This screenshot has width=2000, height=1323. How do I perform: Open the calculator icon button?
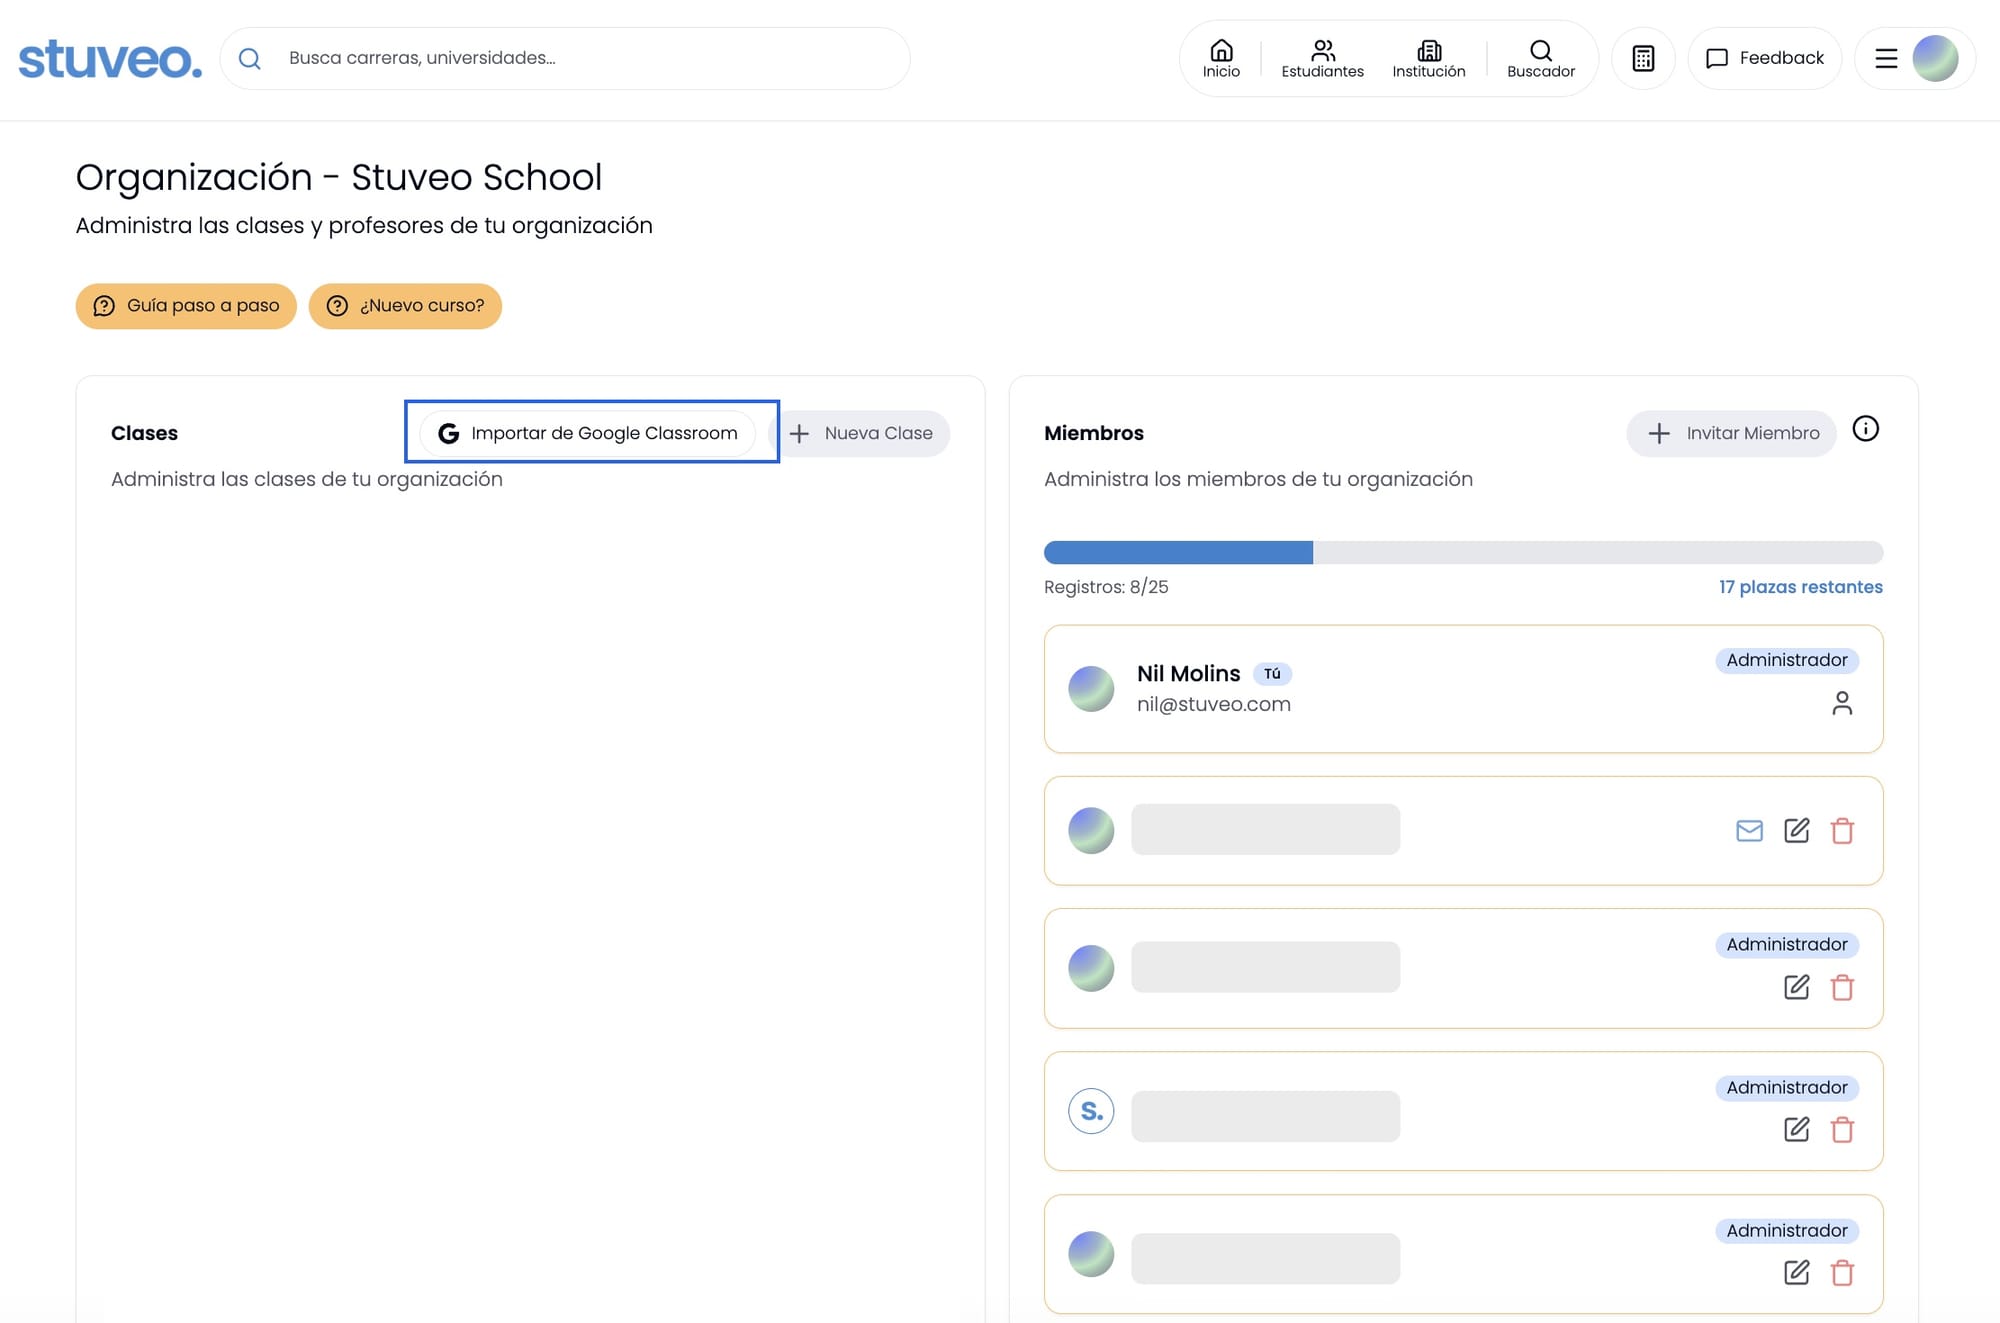1643,58
